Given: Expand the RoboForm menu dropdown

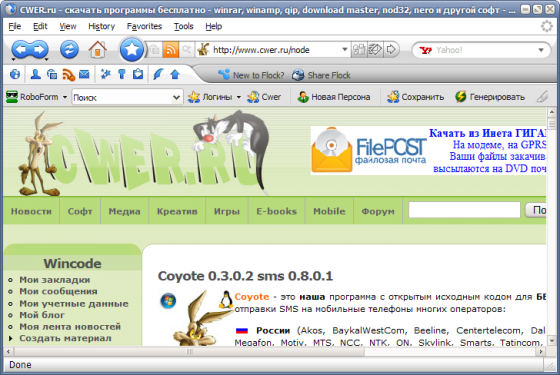Looking at the screenshot, I should pyautogui.click(x=65, y=97).
